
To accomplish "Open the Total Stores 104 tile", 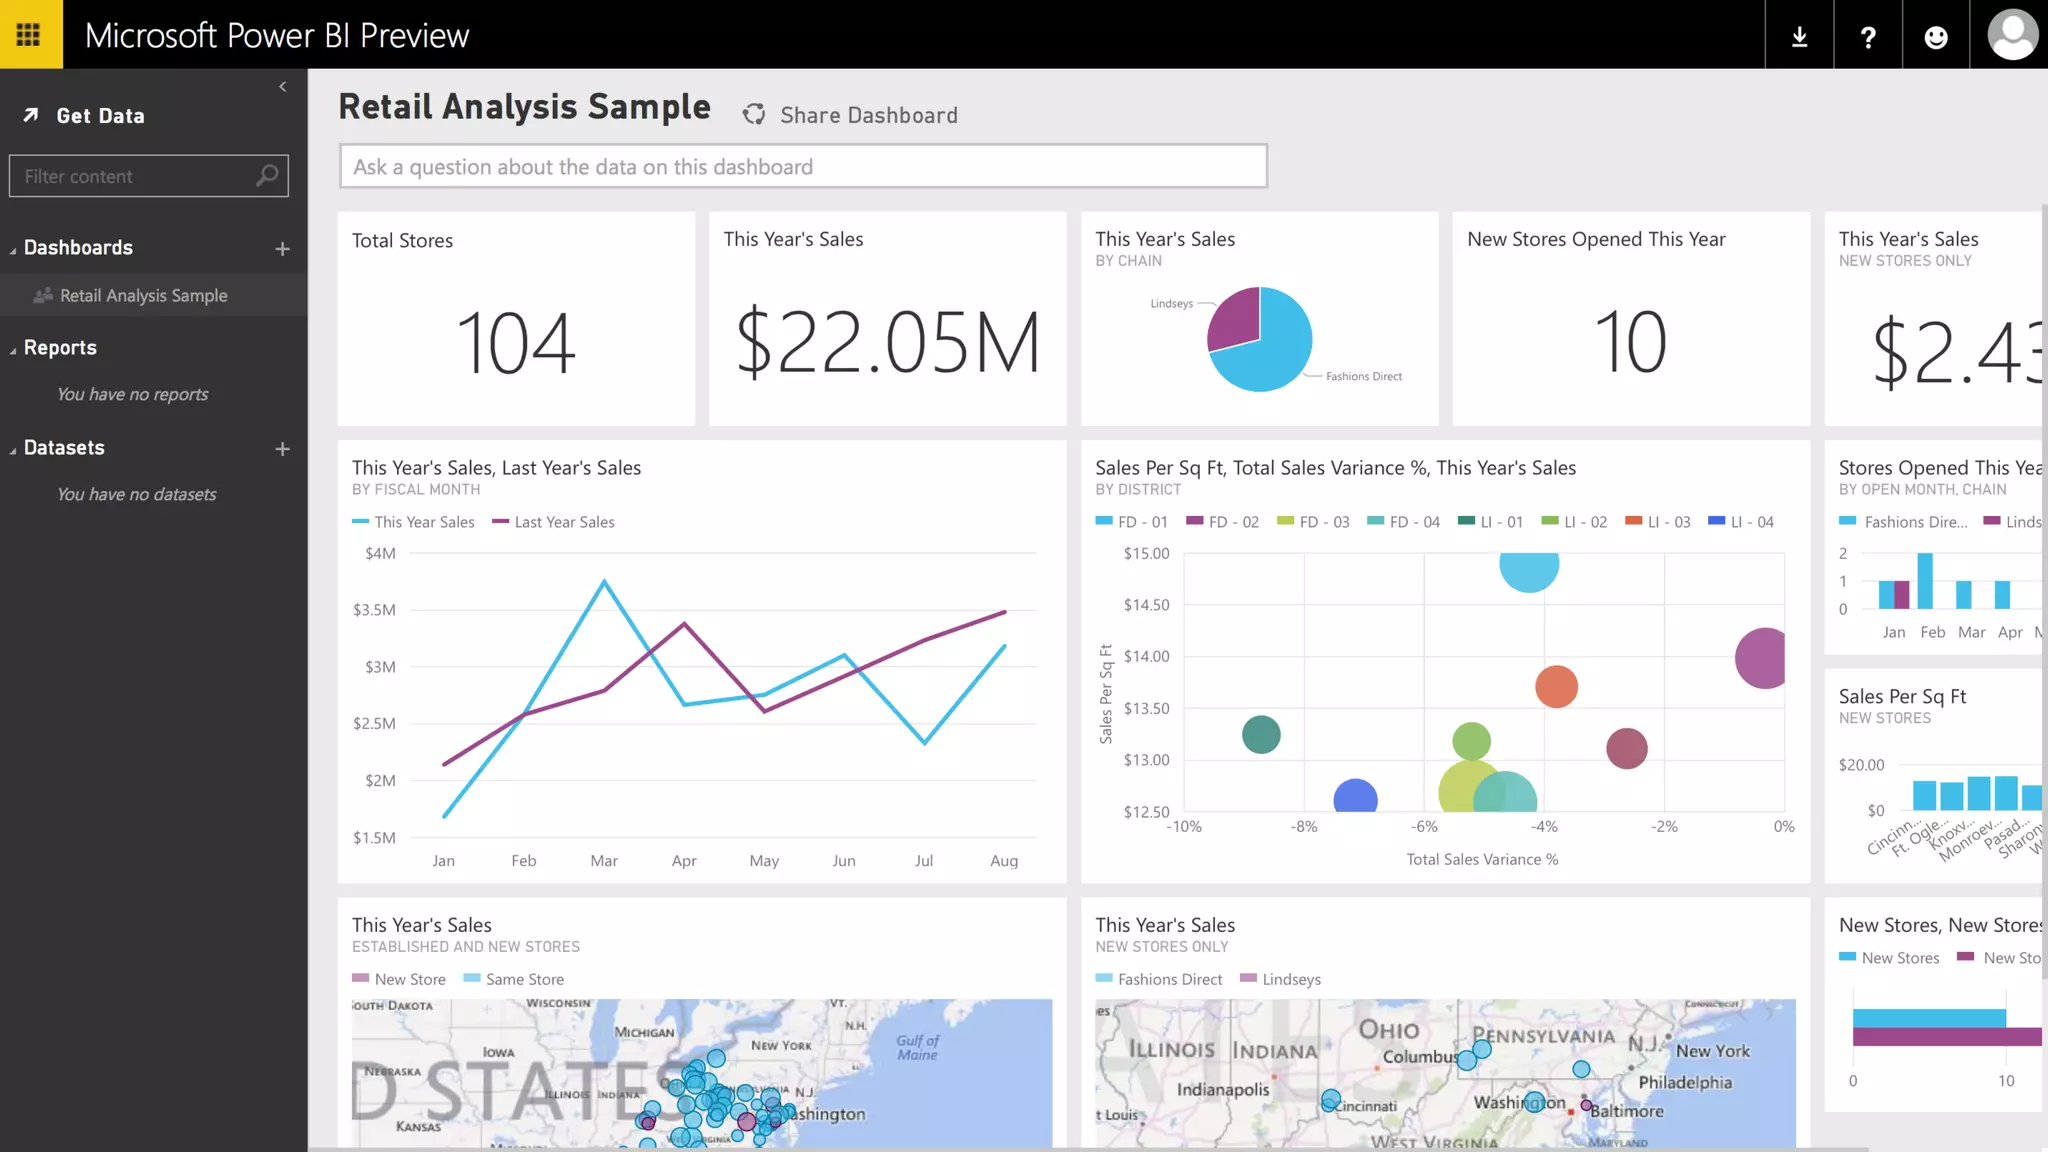I will [x=516, y=318].
